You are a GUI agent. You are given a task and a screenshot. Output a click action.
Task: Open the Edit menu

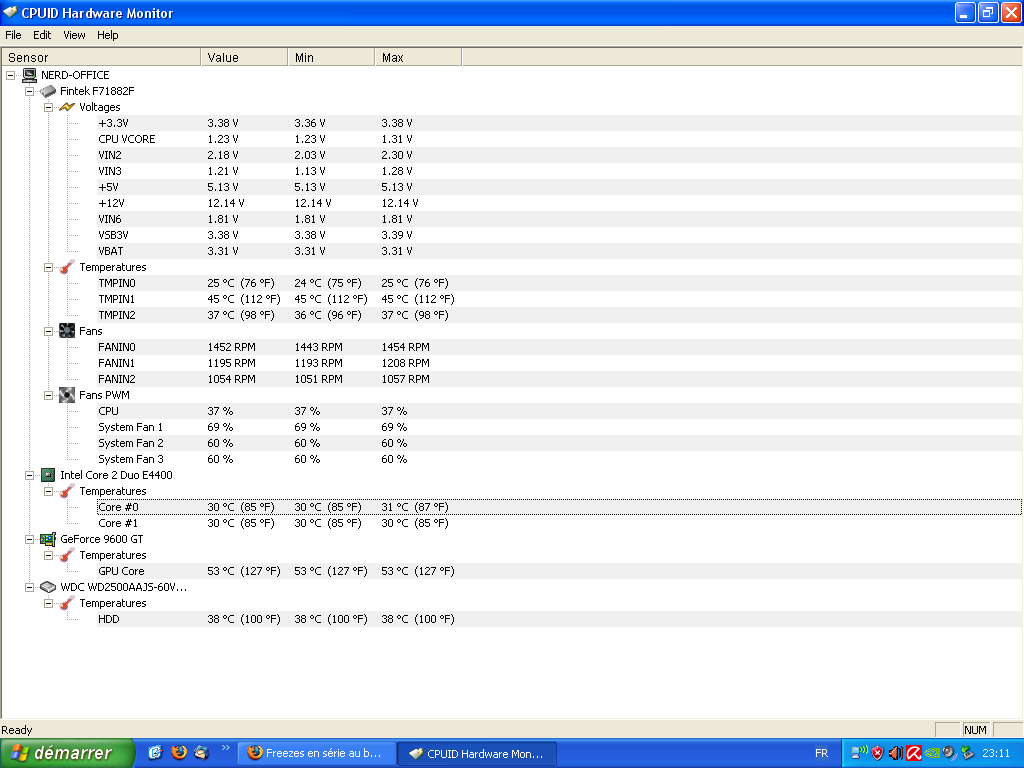42,35
